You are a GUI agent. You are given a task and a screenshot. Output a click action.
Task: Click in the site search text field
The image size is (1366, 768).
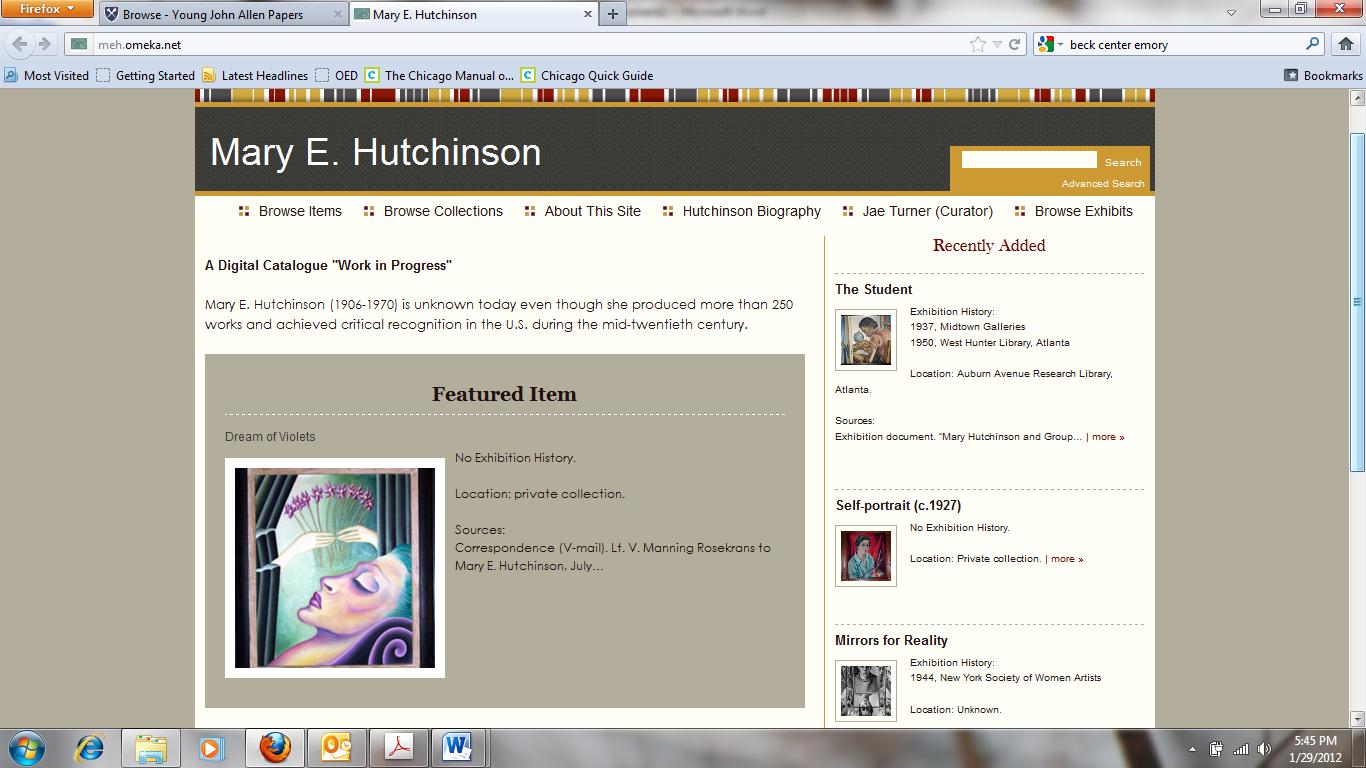1029,160
